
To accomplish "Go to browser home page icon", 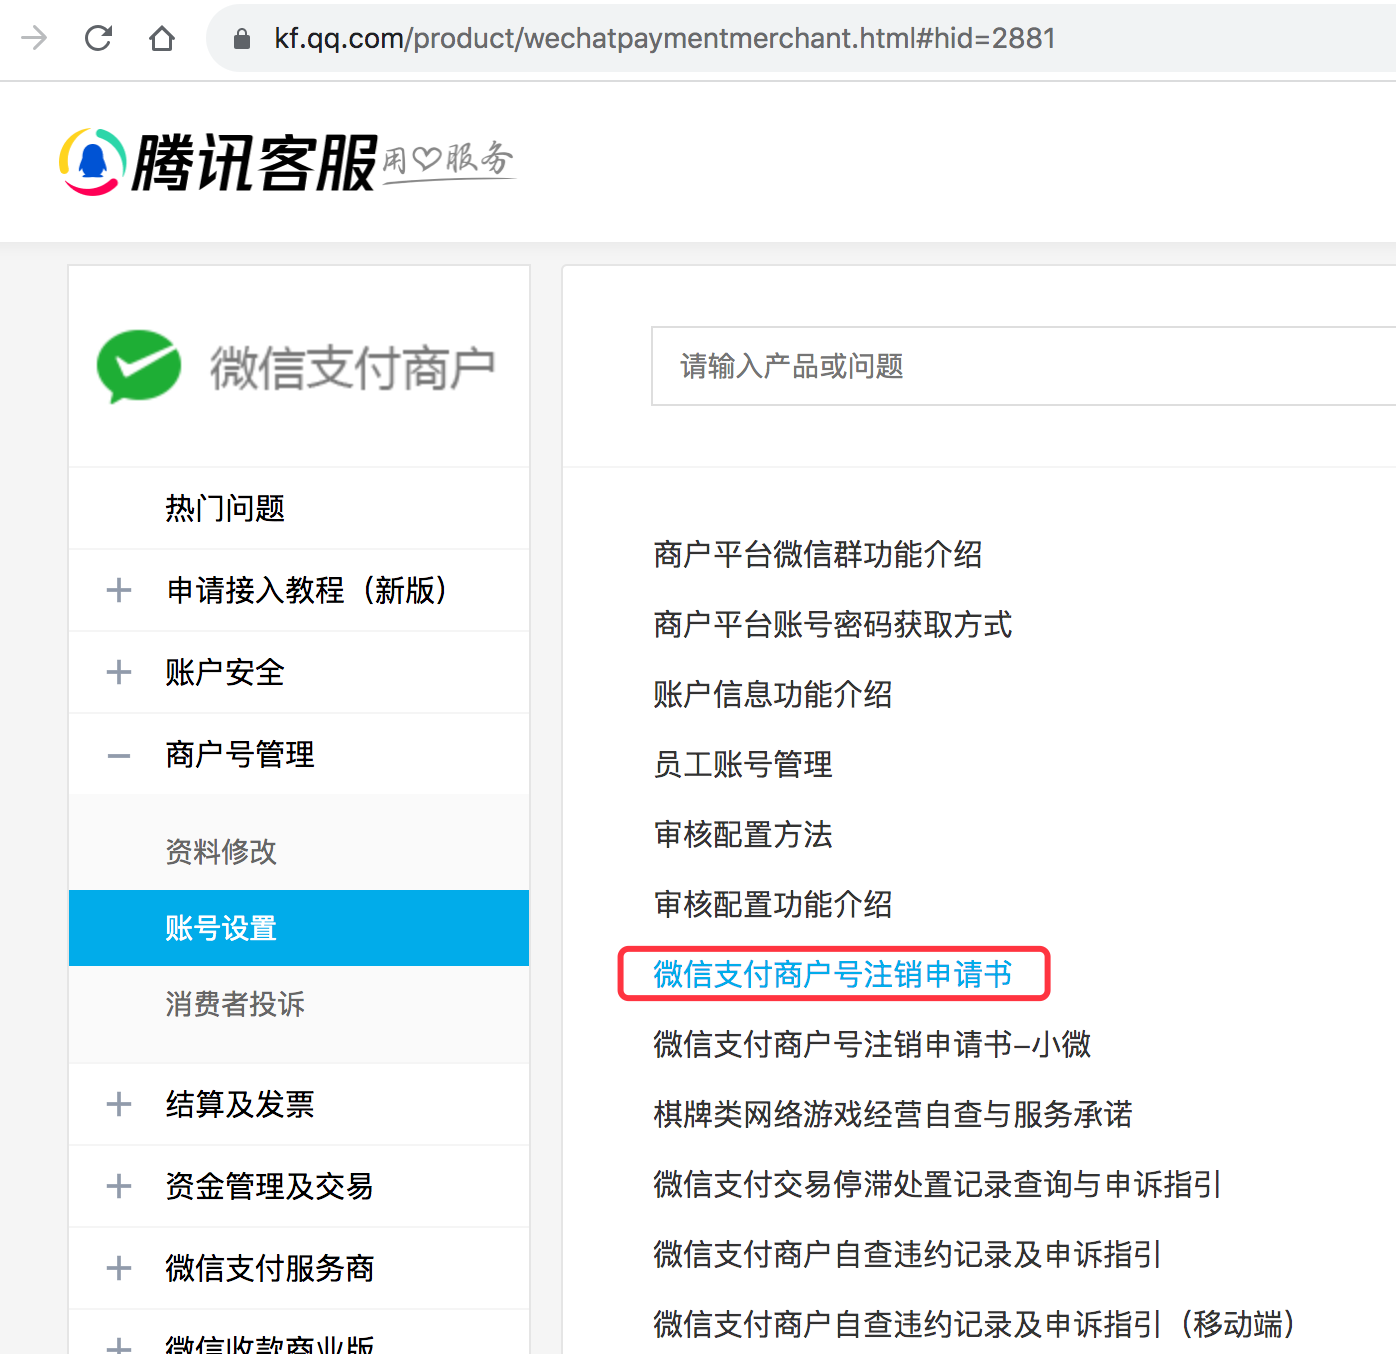I will [162, 38].
